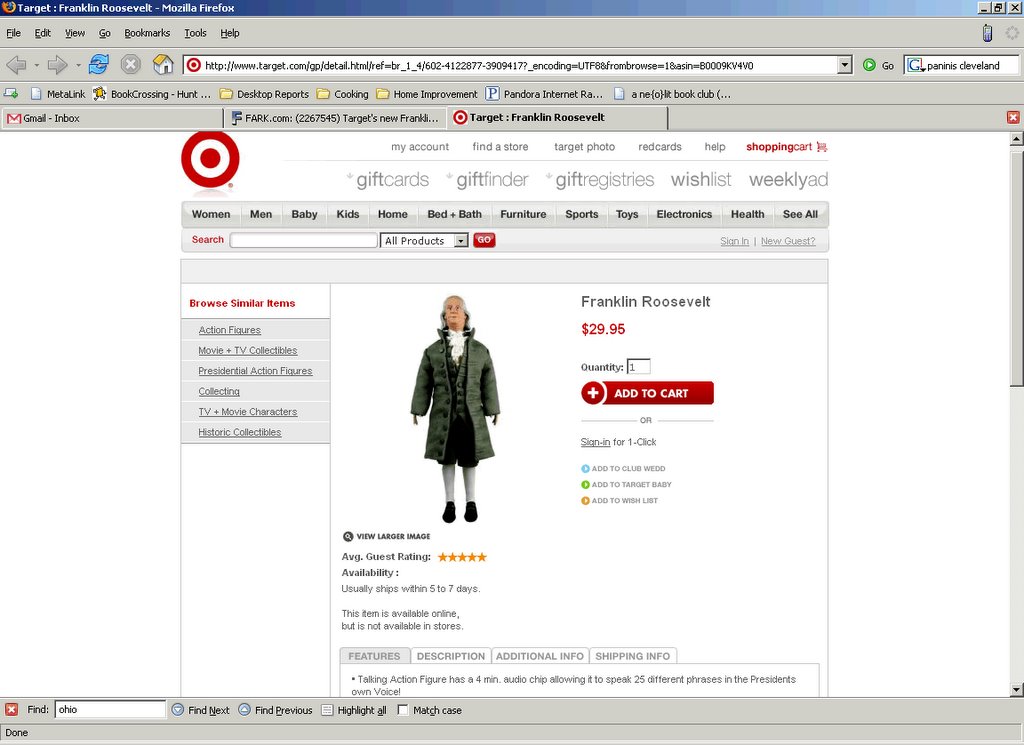Image resolution: width=1024 pixels, height=745 pixels.
Task: Click the weeklyad link
Action: 788,180
